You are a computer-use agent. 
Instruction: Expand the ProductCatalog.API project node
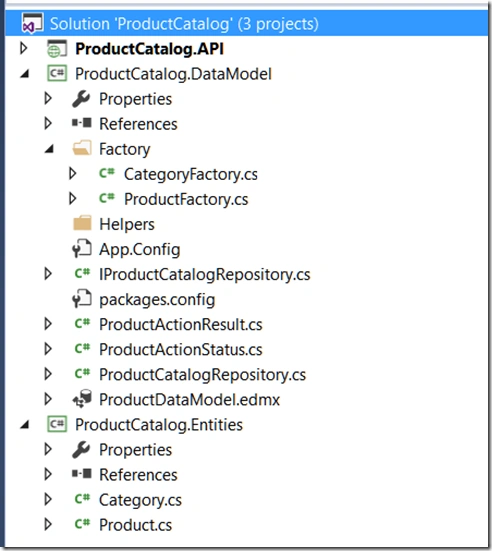coord(24,48)
